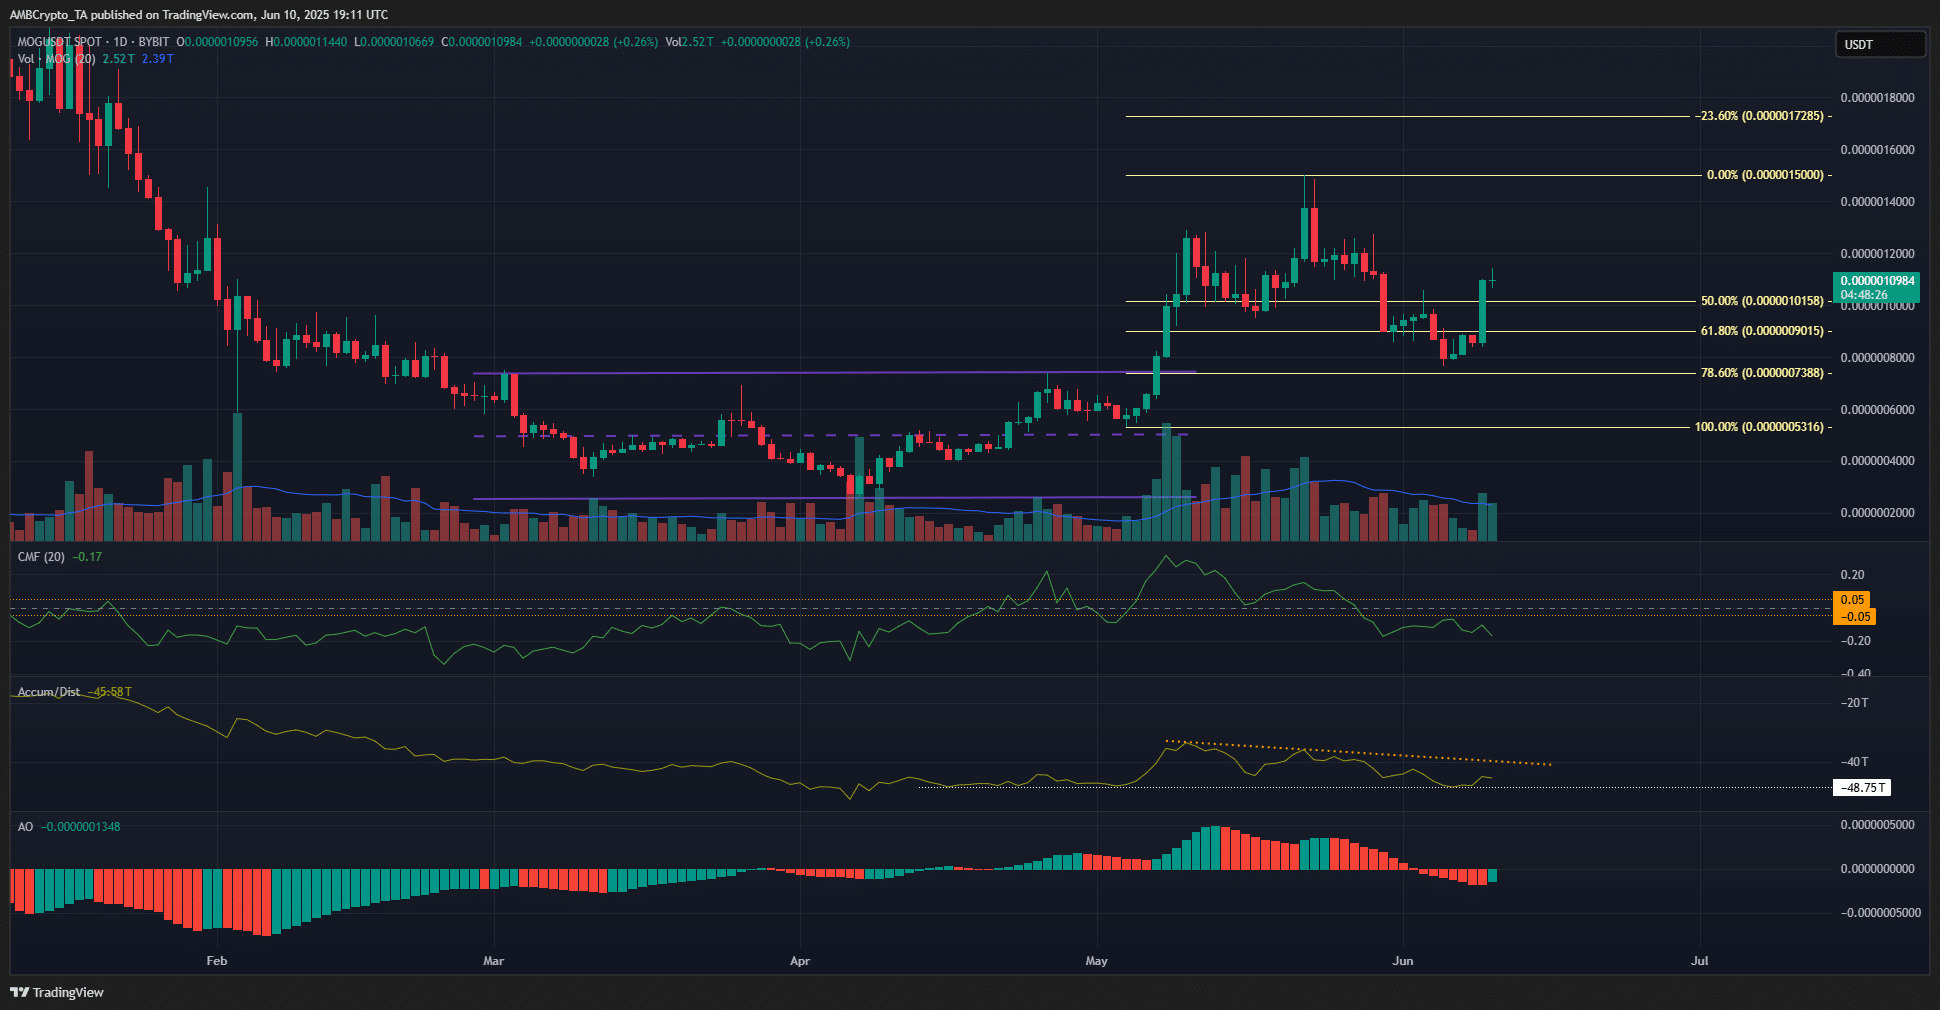Click the green current price label 0.0000010984
The image size is (1940, 1010).
[1877, 281]
